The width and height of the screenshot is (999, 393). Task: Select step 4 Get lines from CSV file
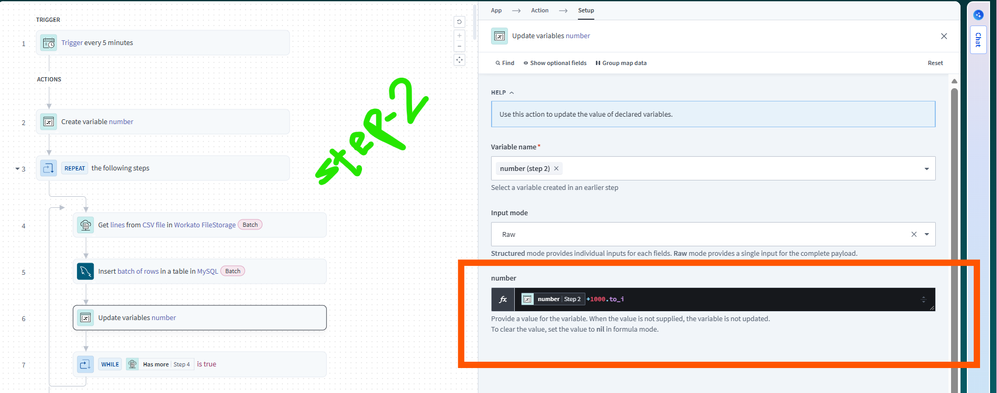pyautogui.click(x=200, y=225)
